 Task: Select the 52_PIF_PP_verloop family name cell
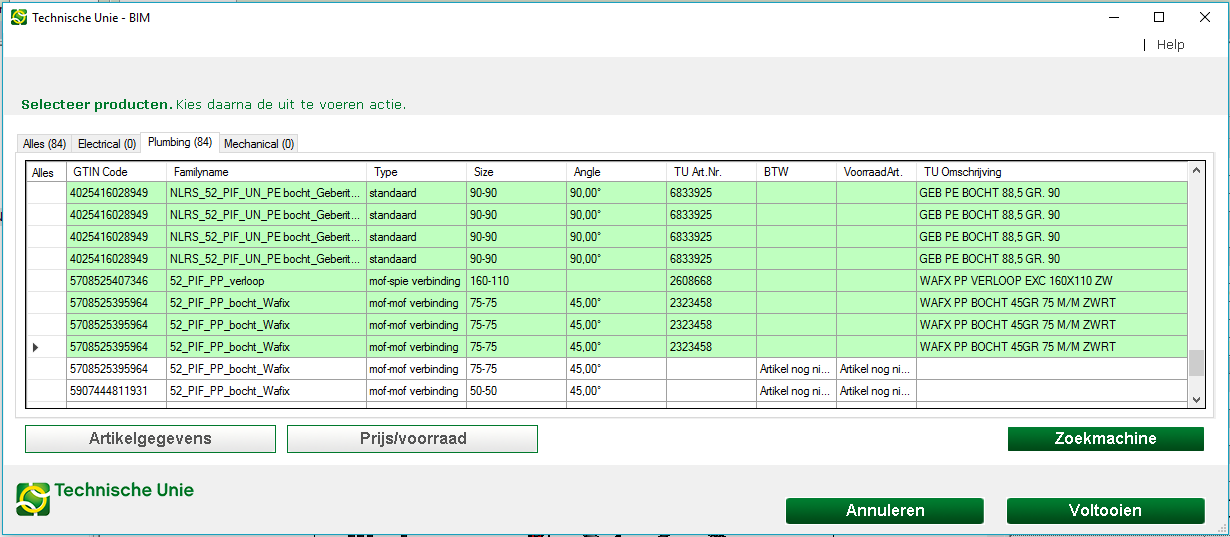point(266,281)
